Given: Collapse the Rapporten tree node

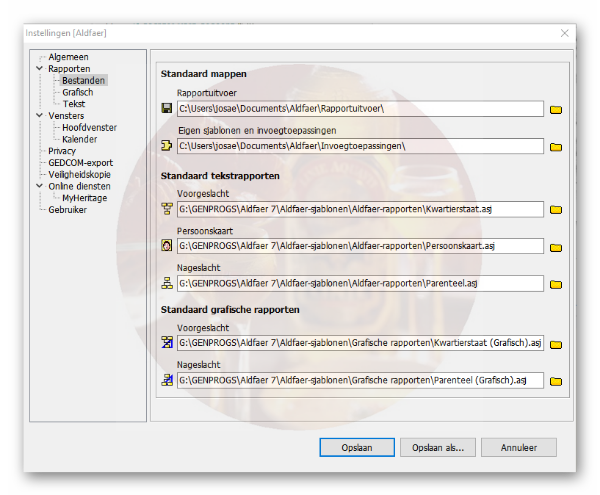Looking at the screenshot, I should click(x=39, y=69).
